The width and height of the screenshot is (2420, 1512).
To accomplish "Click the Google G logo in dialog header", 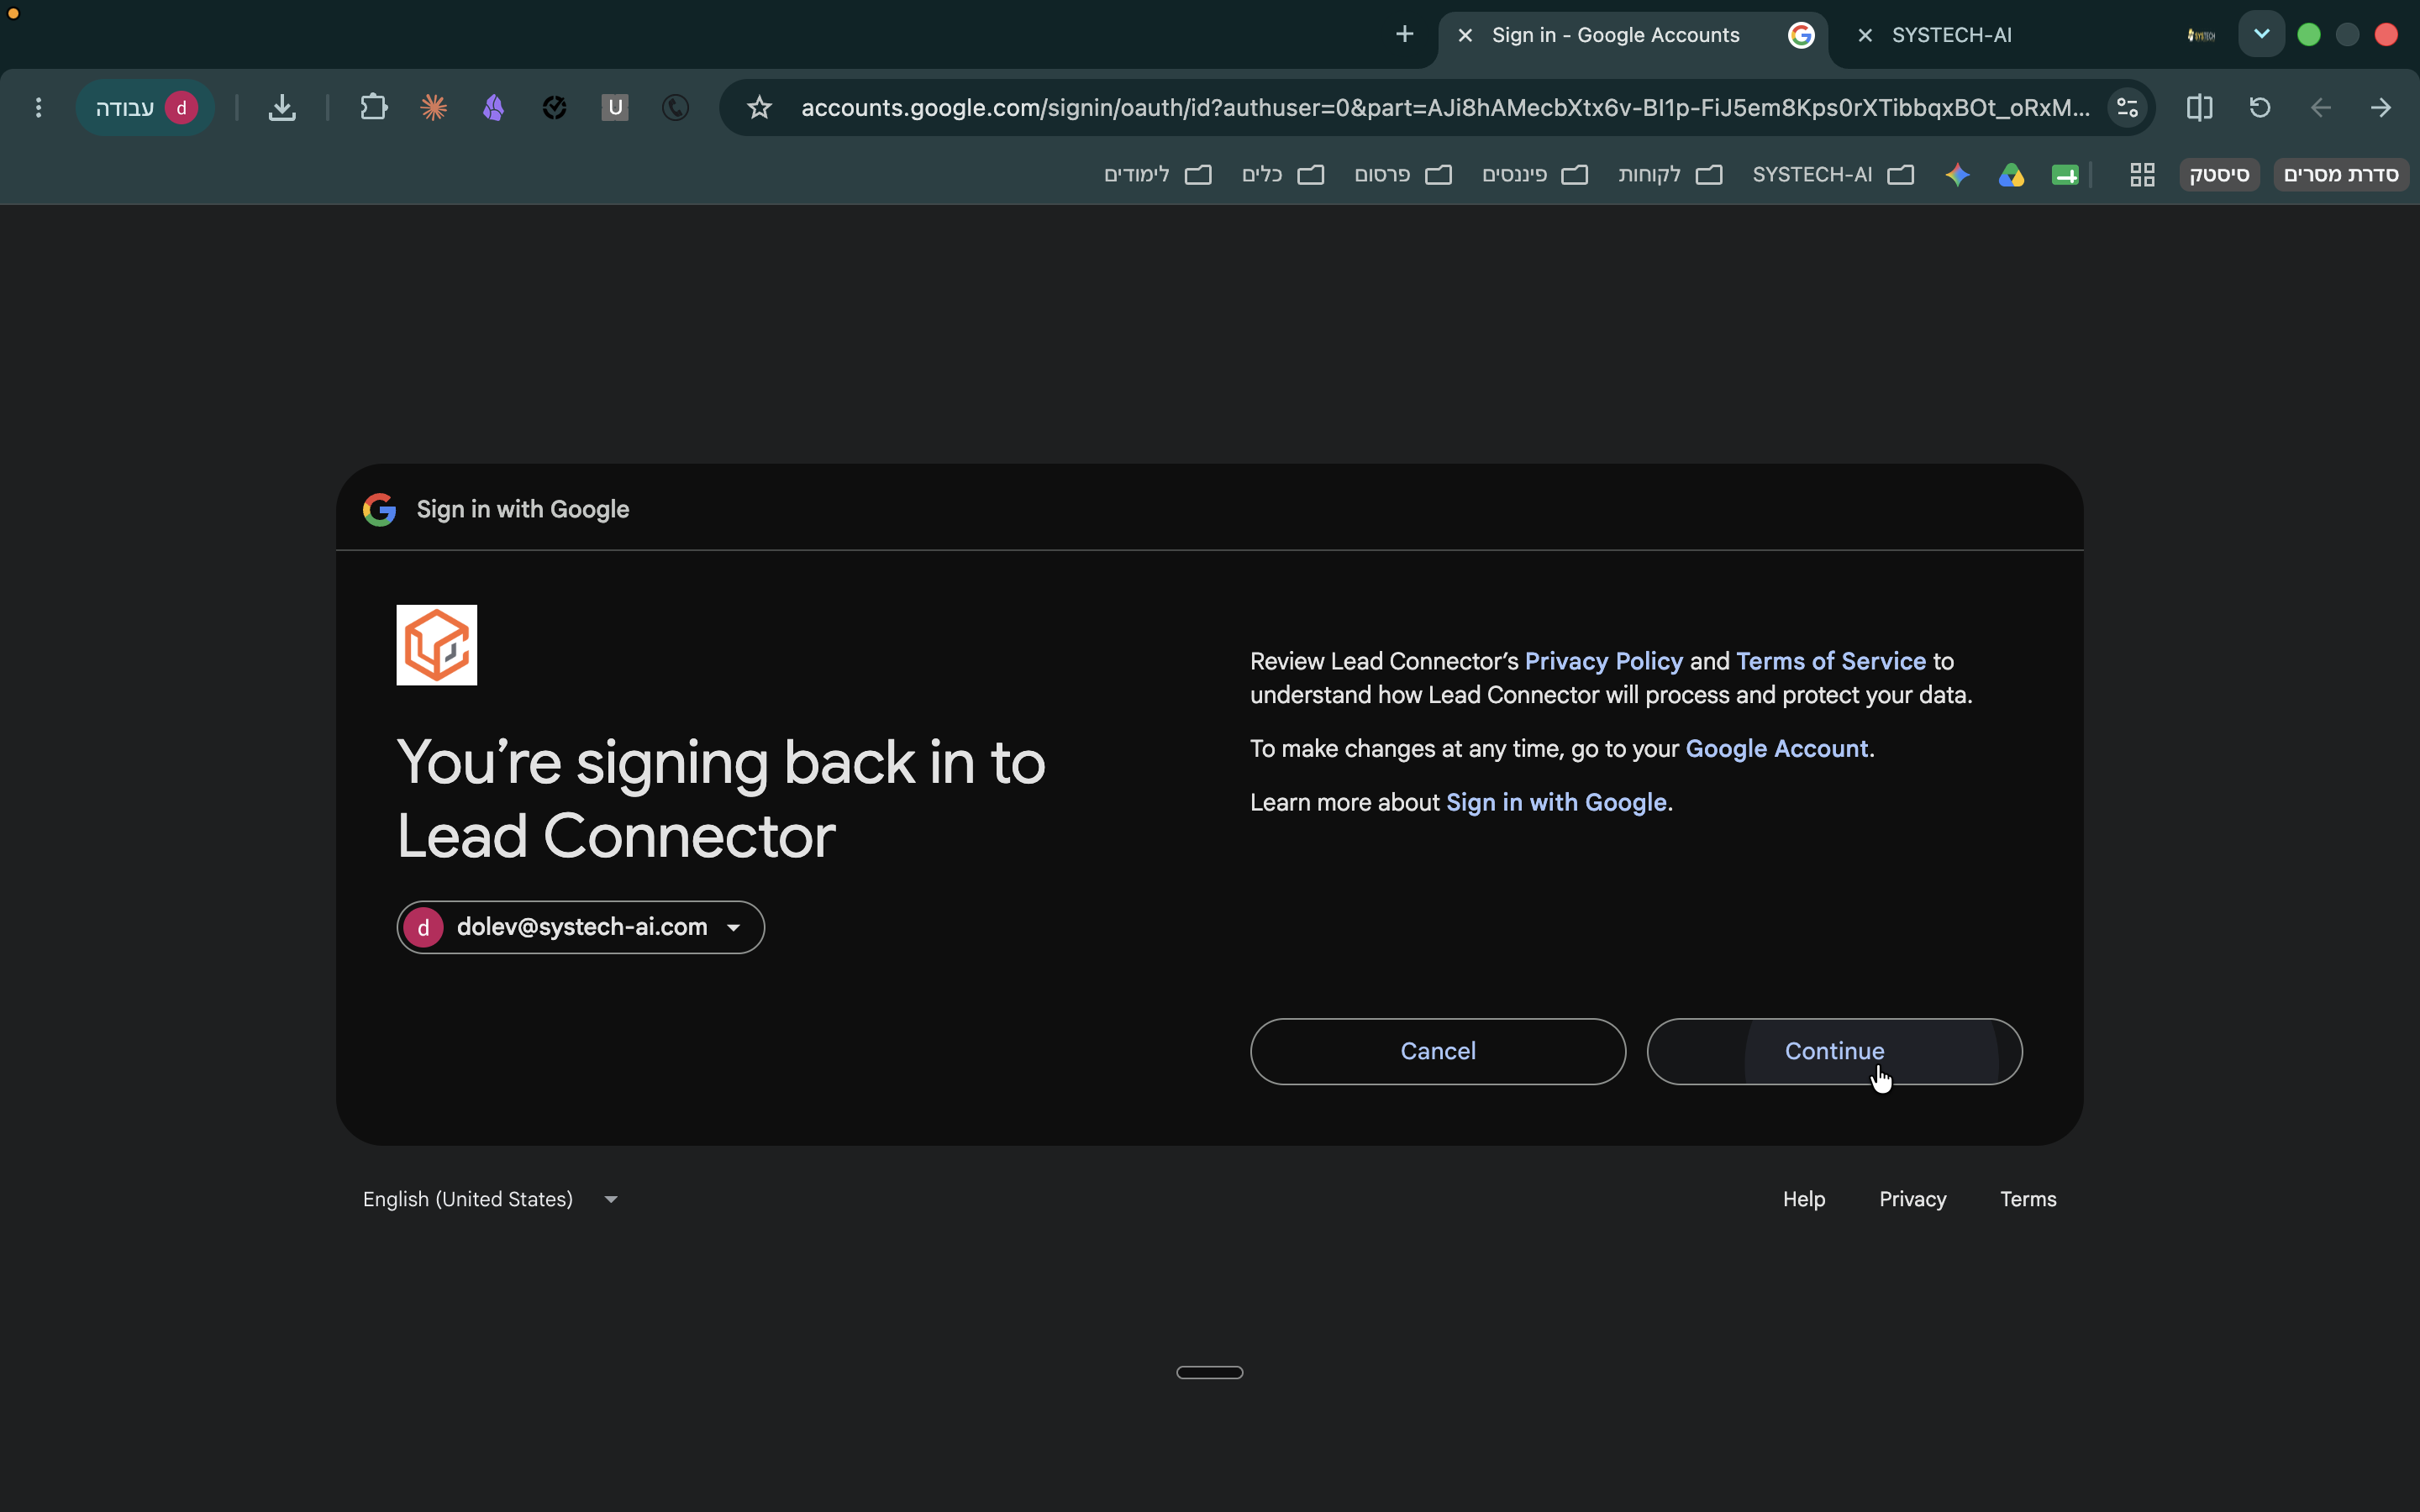I will coord(379,510).
